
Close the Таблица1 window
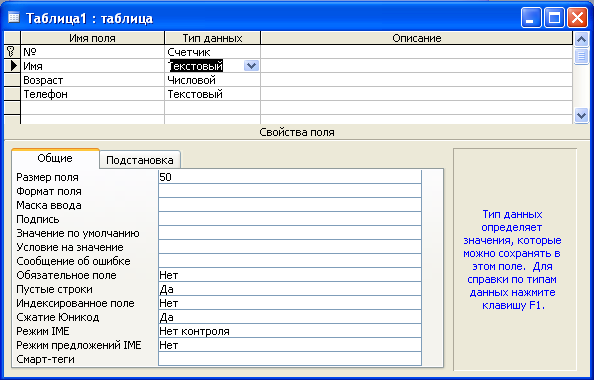pyautogui.click(x=577, y=18)
